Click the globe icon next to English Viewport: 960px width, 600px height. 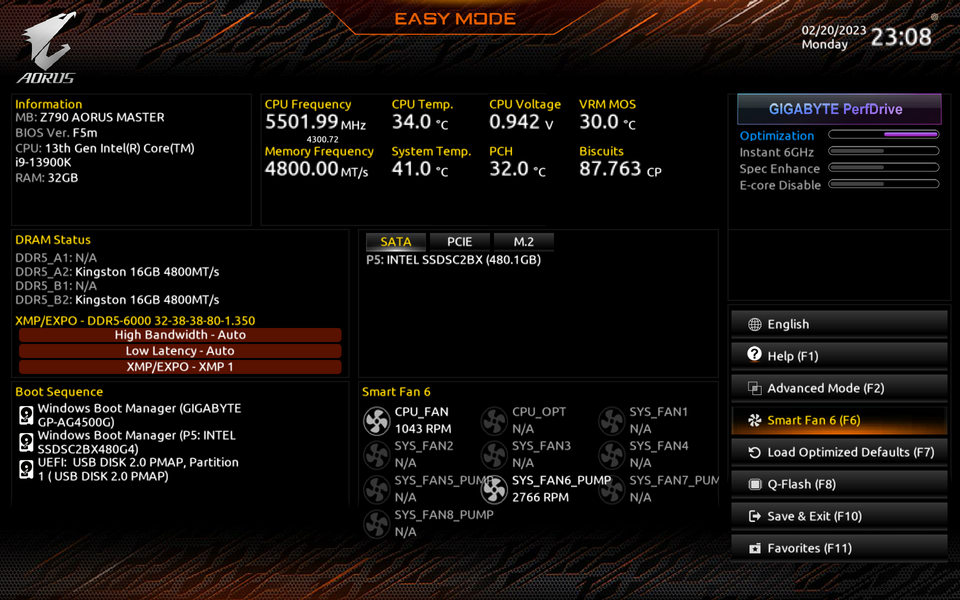click(x=754, y=324)
